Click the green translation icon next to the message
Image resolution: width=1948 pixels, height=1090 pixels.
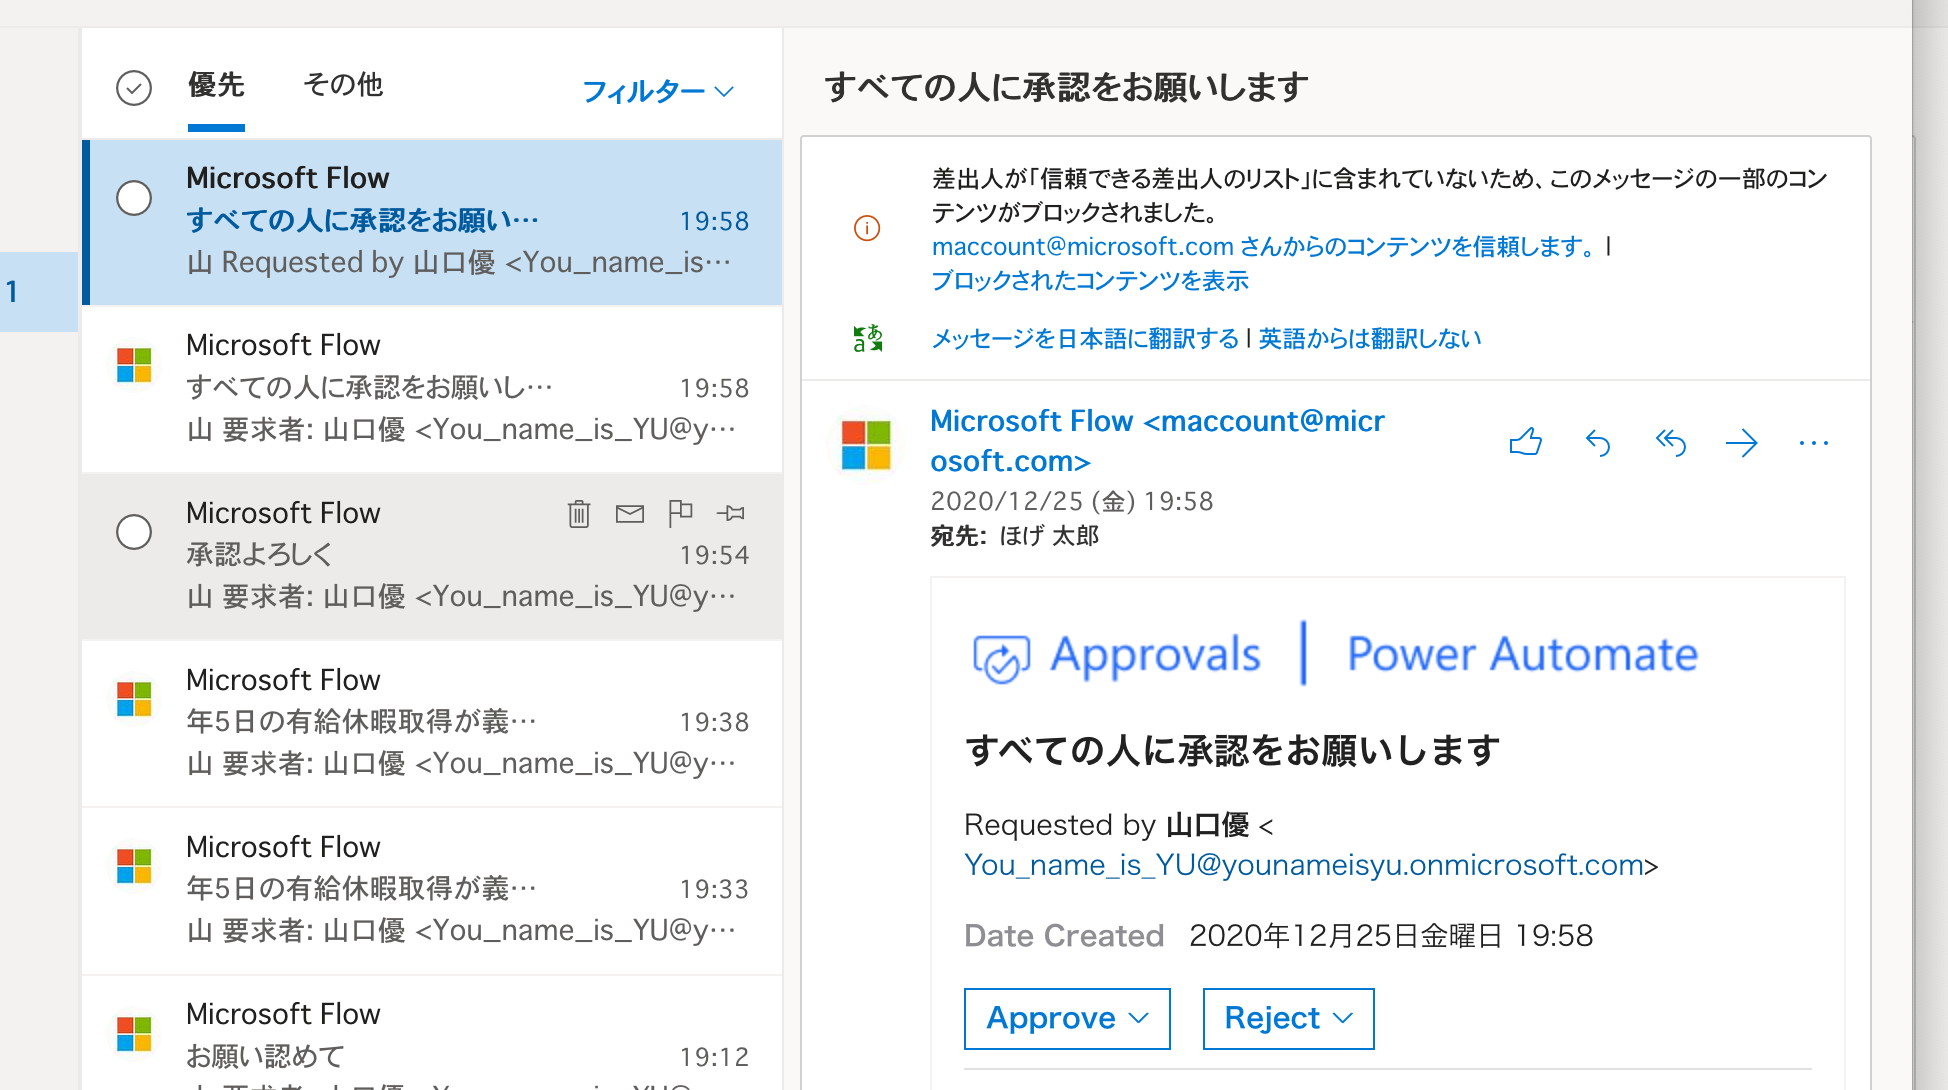866,338
